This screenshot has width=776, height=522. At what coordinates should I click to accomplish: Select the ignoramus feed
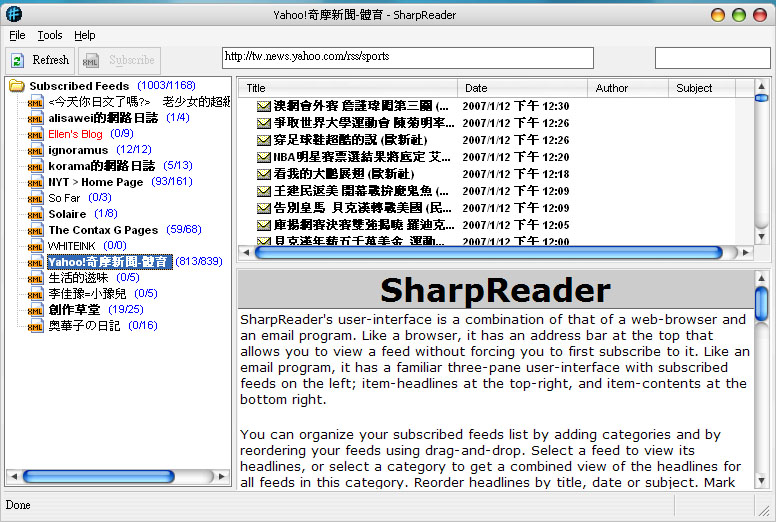[78, 150]
